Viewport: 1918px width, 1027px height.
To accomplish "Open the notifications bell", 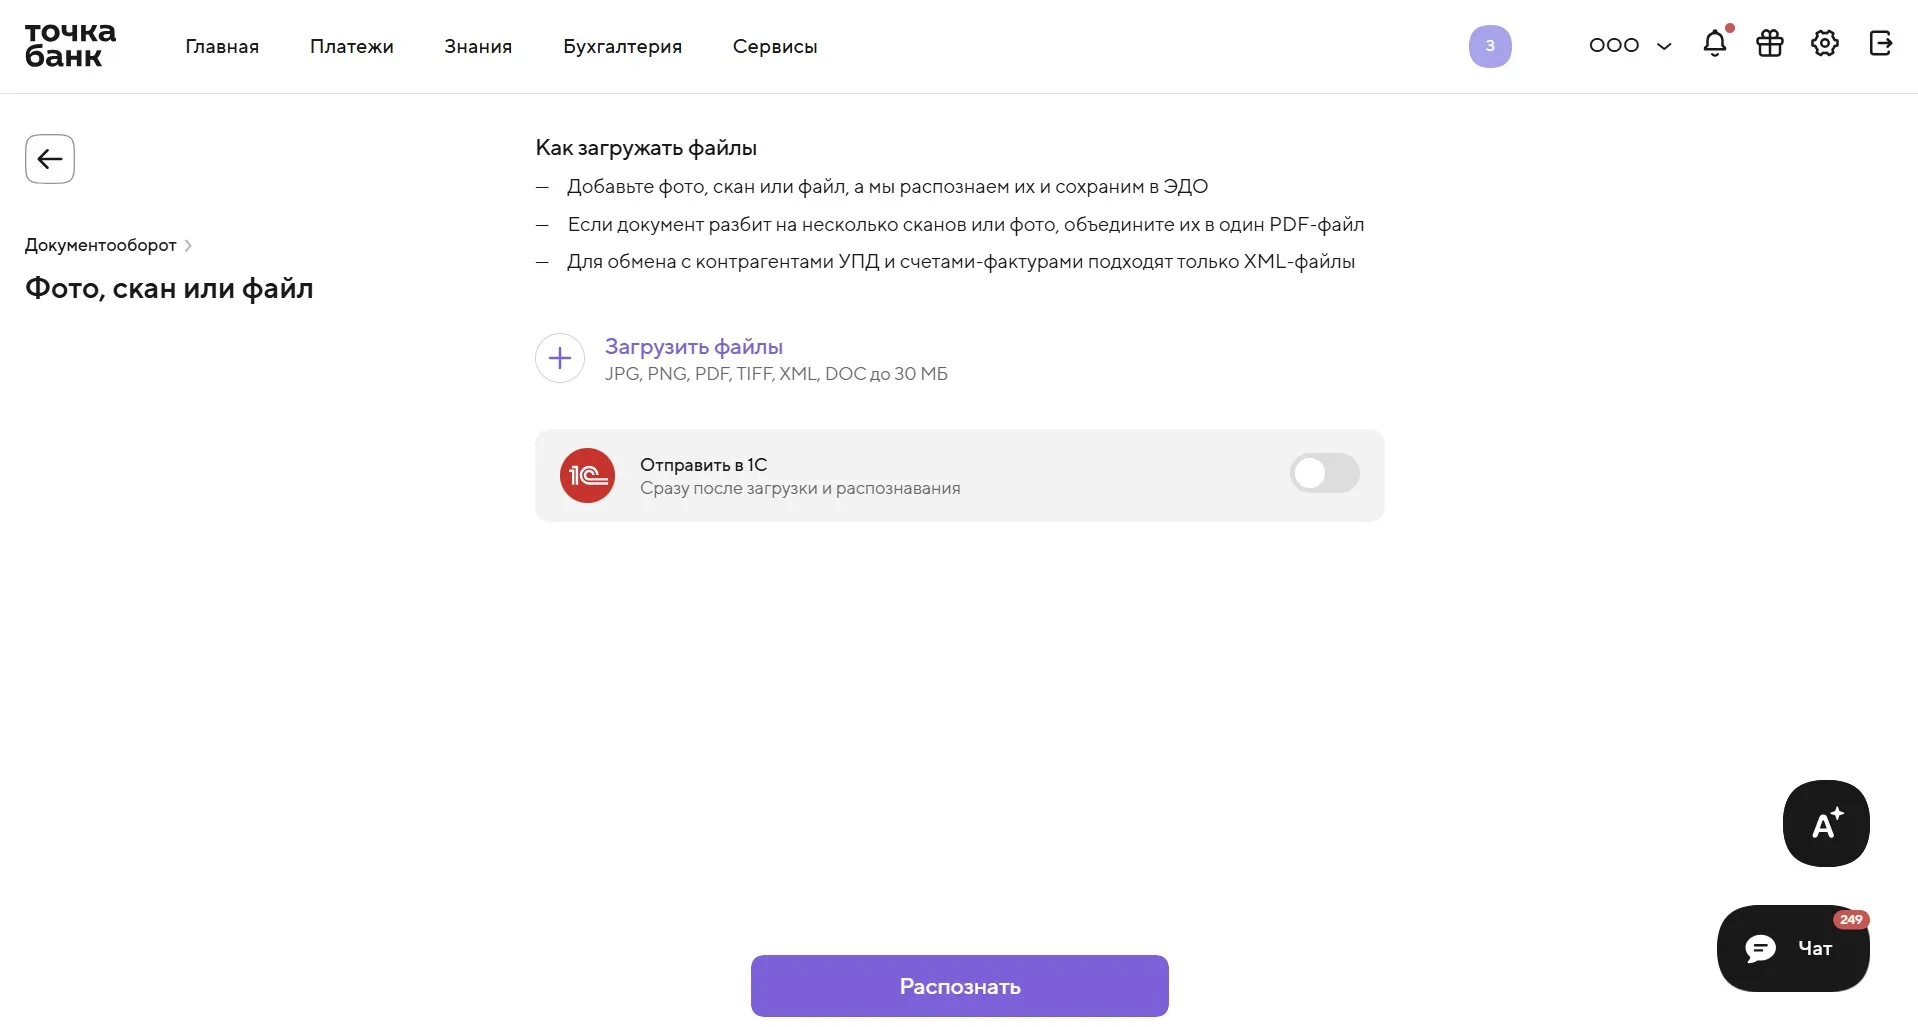I will coord(1715,43).
